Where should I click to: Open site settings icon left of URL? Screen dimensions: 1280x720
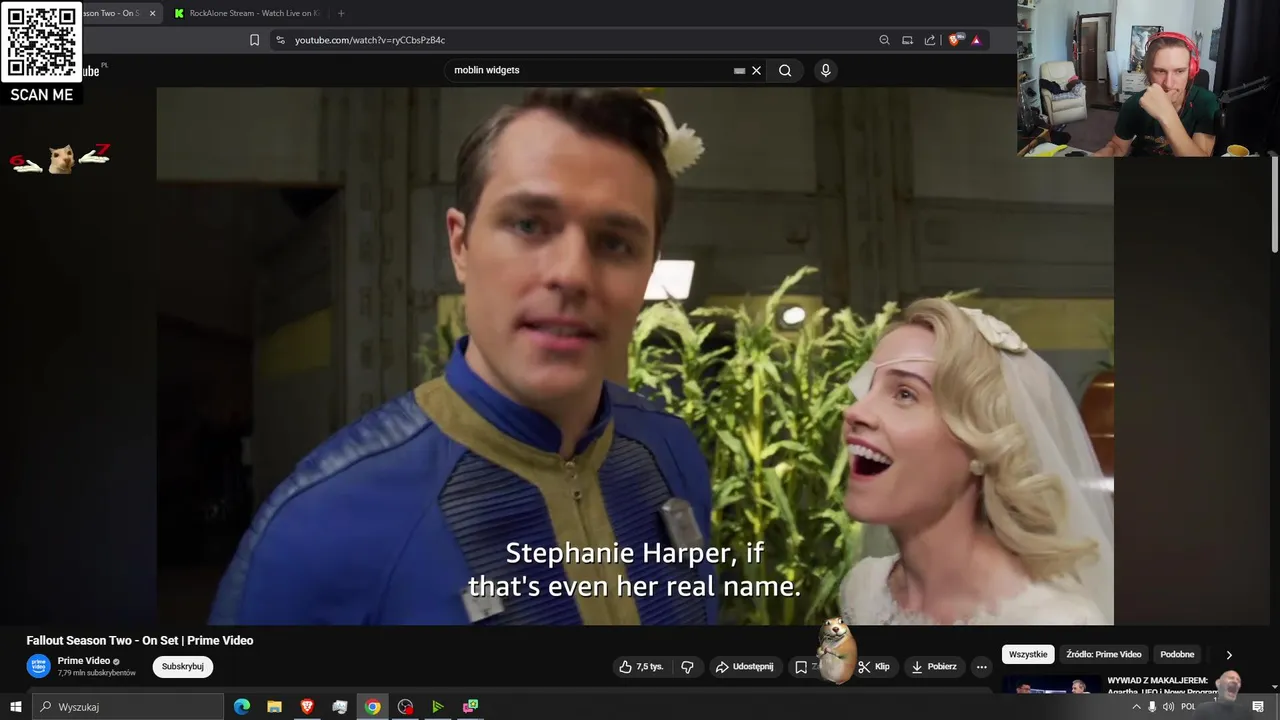[280, 40]
